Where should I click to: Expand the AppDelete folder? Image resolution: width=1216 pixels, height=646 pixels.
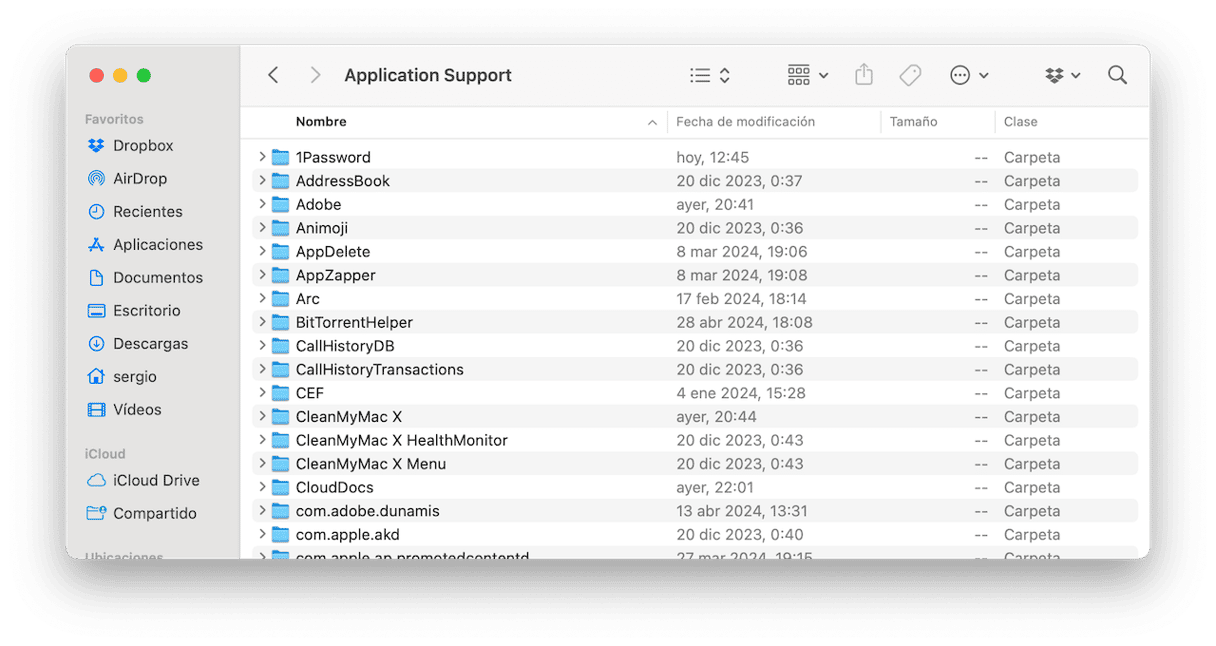point(262,251)
